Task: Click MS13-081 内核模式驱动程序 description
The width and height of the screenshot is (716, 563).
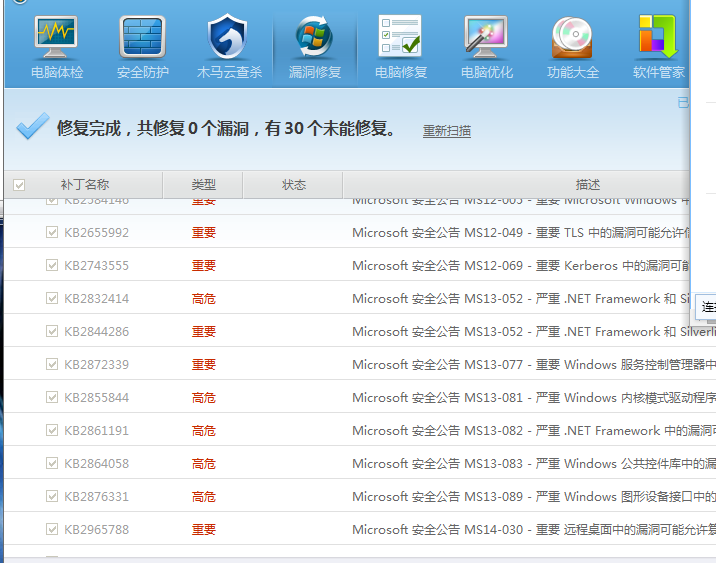Action: [x=534, y=397]
